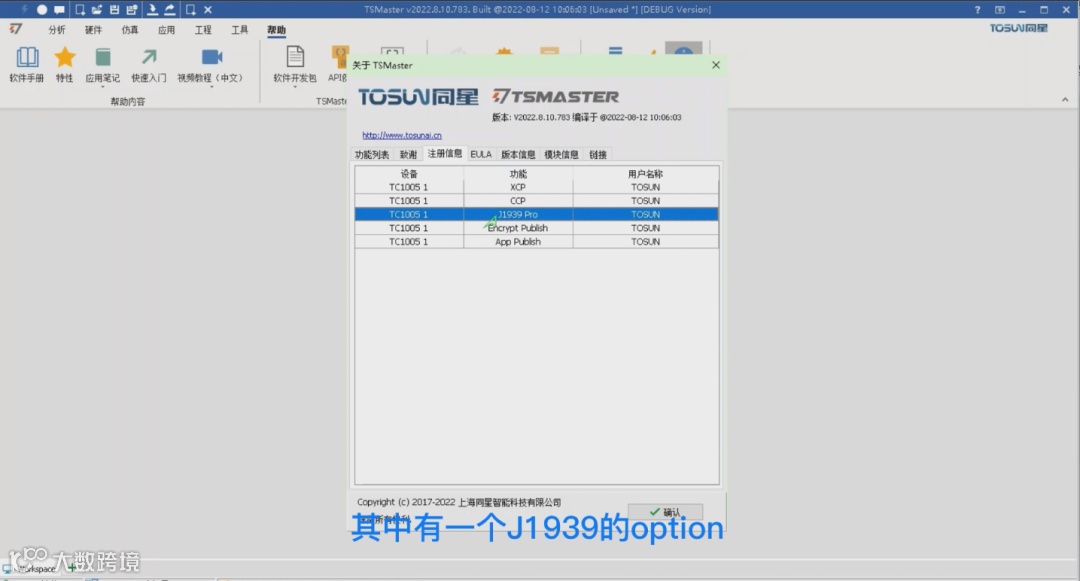
Task: Select the App Publish function cell
Action: (x=518, y=242)
